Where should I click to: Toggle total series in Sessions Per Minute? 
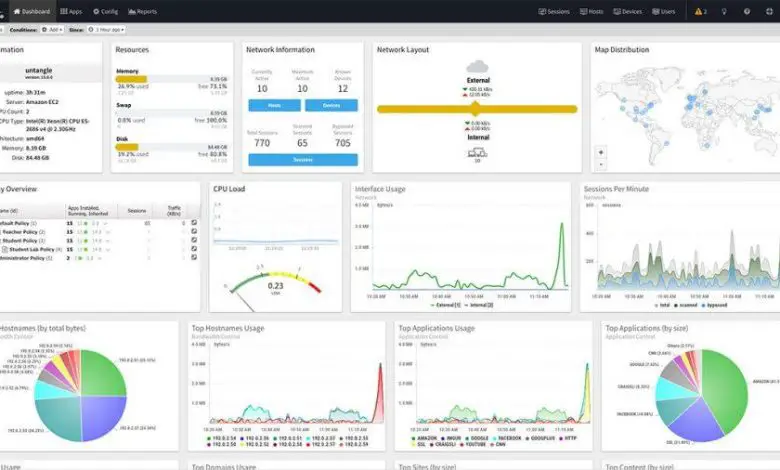(x=663, y=305)
